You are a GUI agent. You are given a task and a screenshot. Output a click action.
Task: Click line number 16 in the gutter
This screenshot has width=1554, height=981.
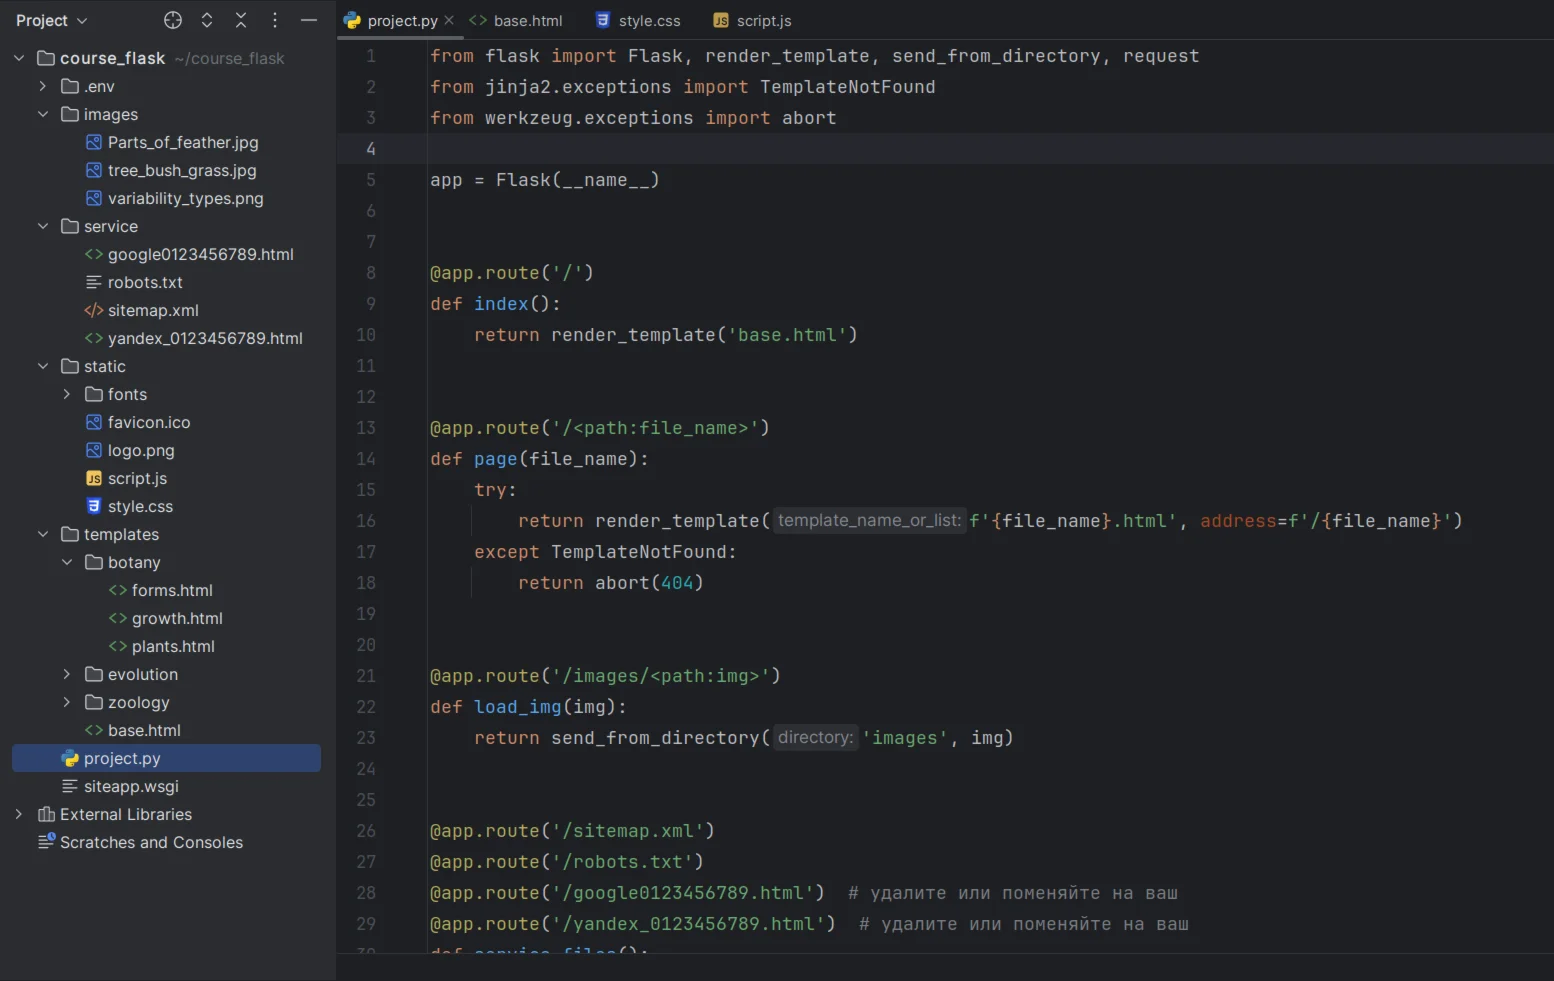coord(366,521)
